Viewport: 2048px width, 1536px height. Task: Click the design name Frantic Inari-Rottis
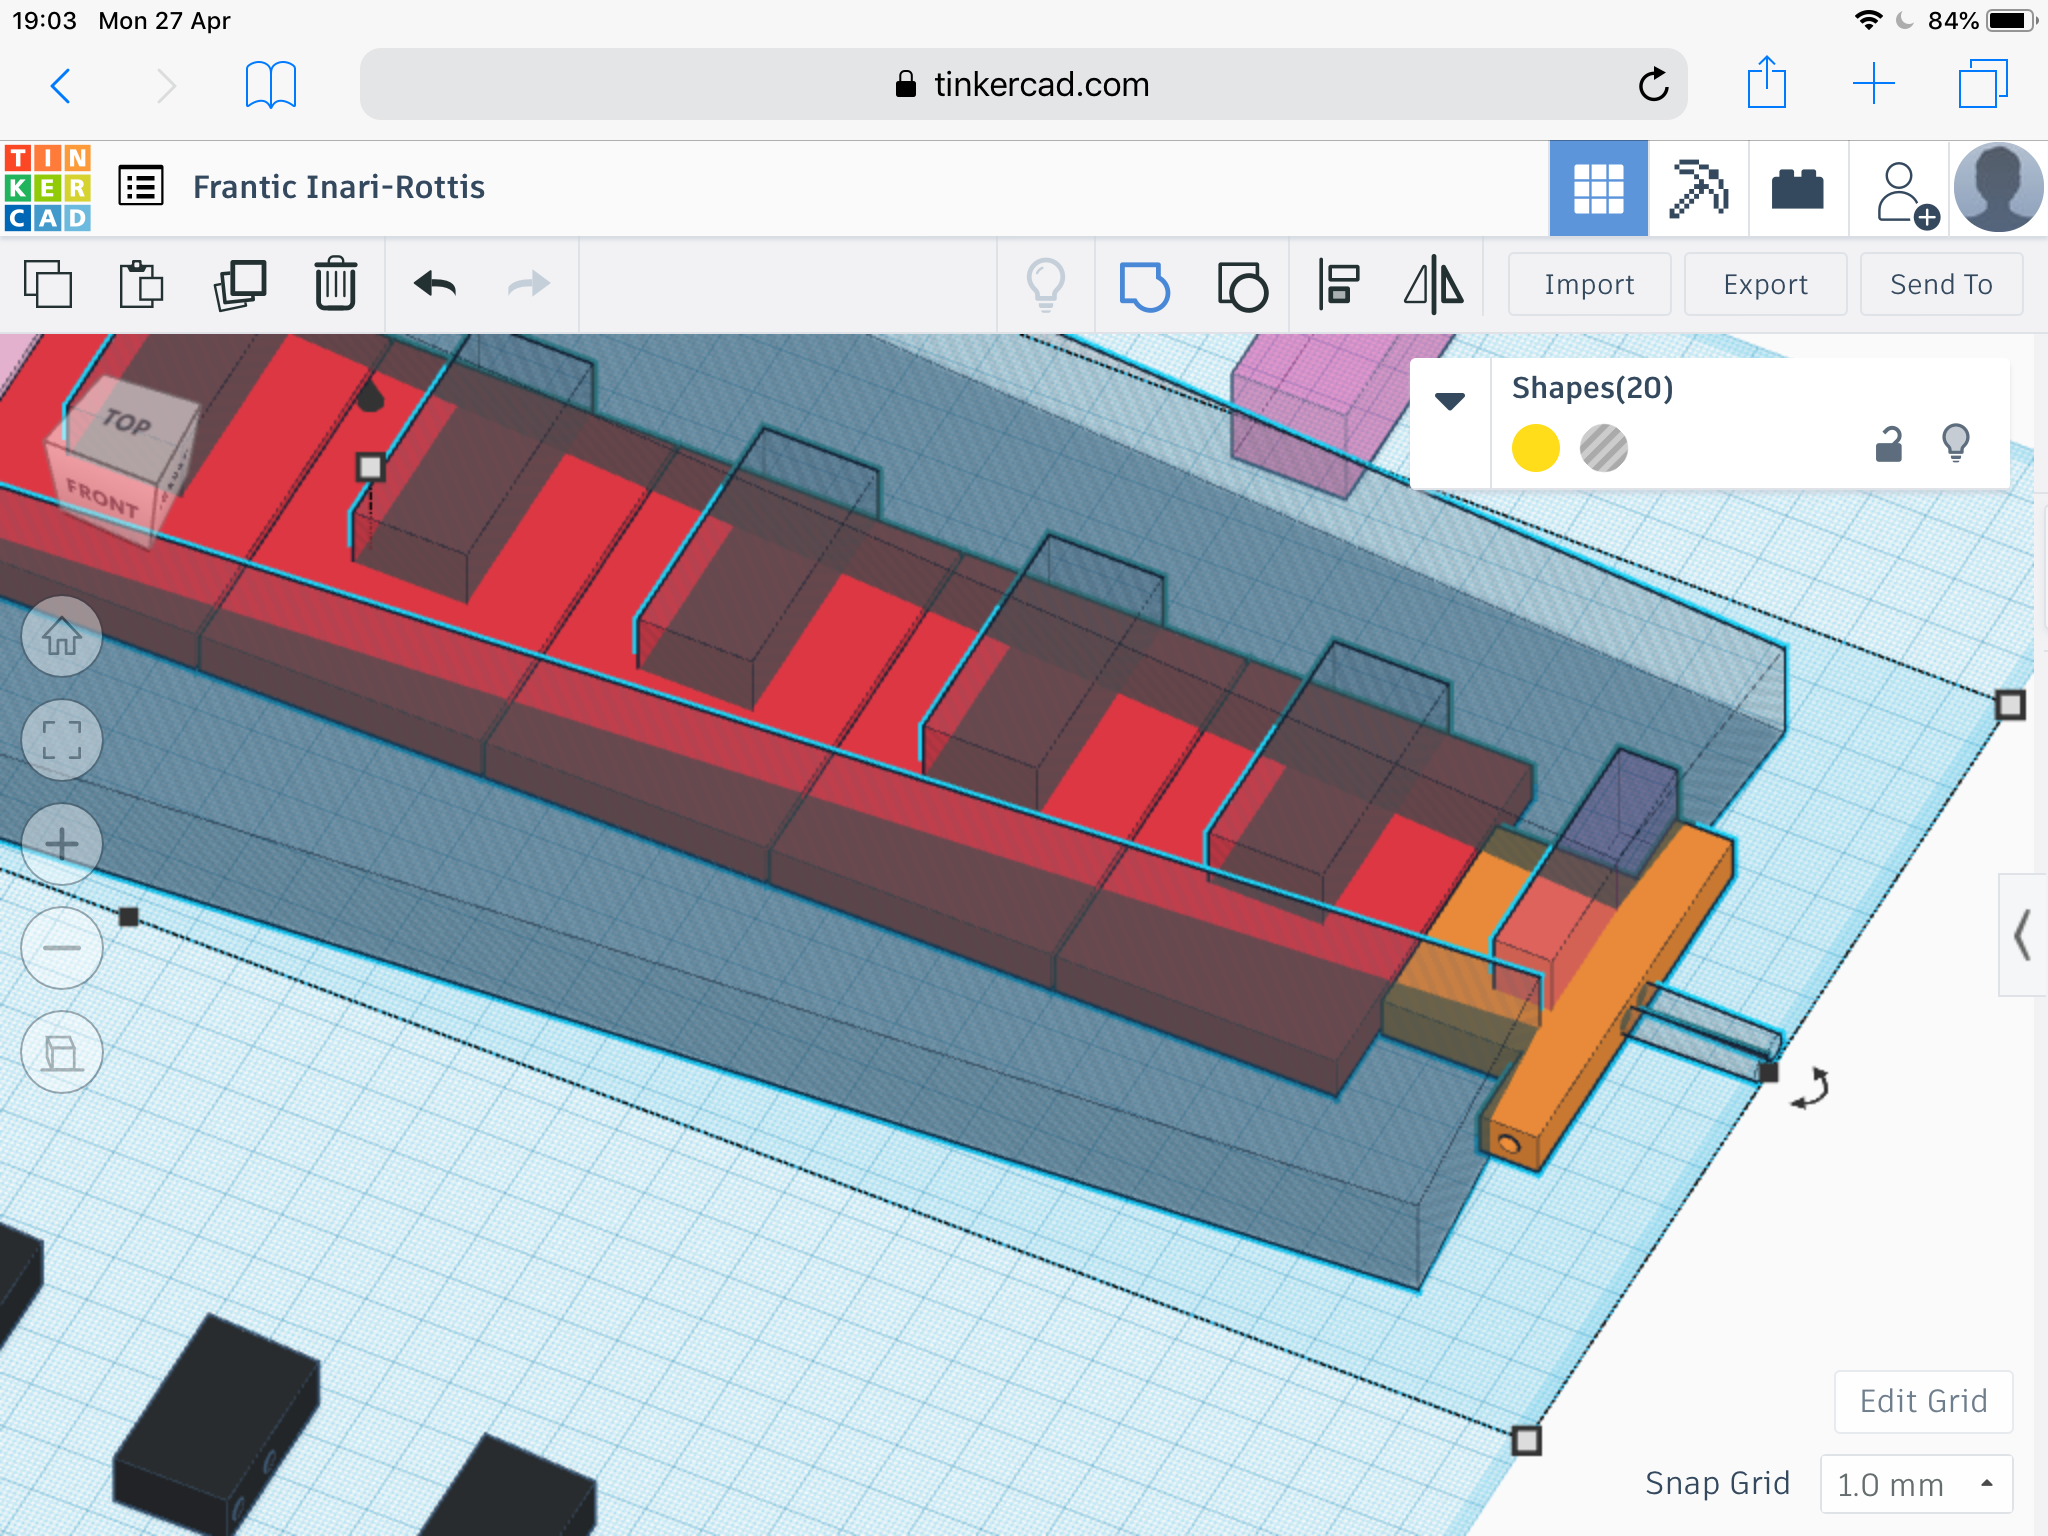[339, 187]
